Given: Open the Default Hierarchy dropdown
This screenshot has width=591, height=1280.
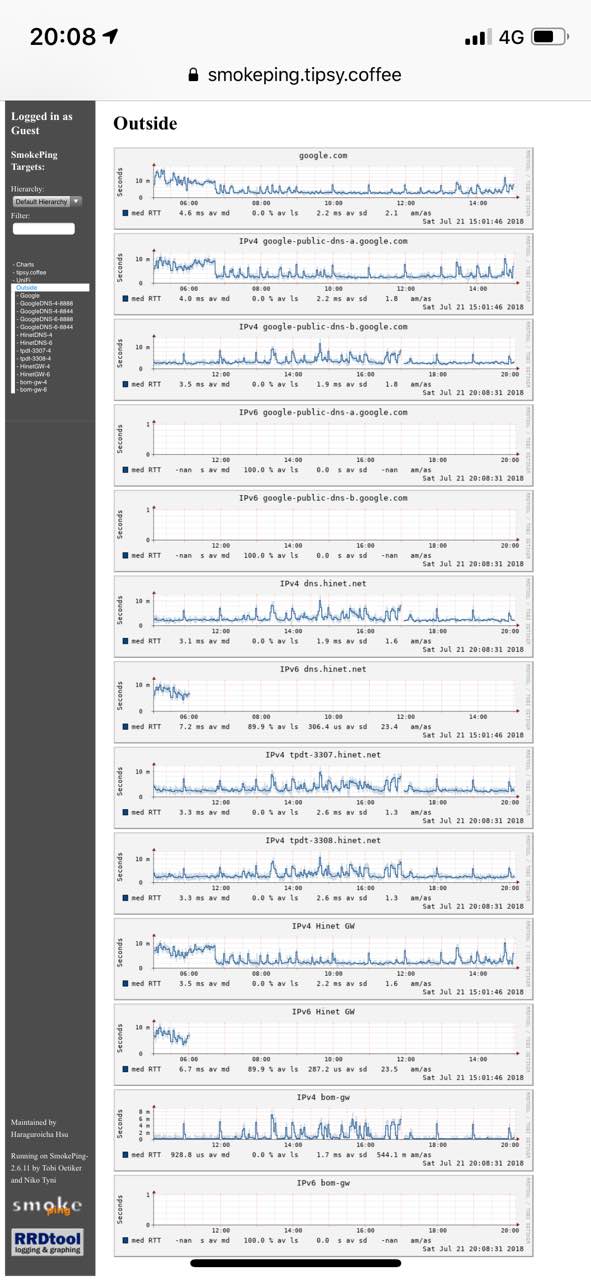Looking at the screenshot, I should 47,201.
